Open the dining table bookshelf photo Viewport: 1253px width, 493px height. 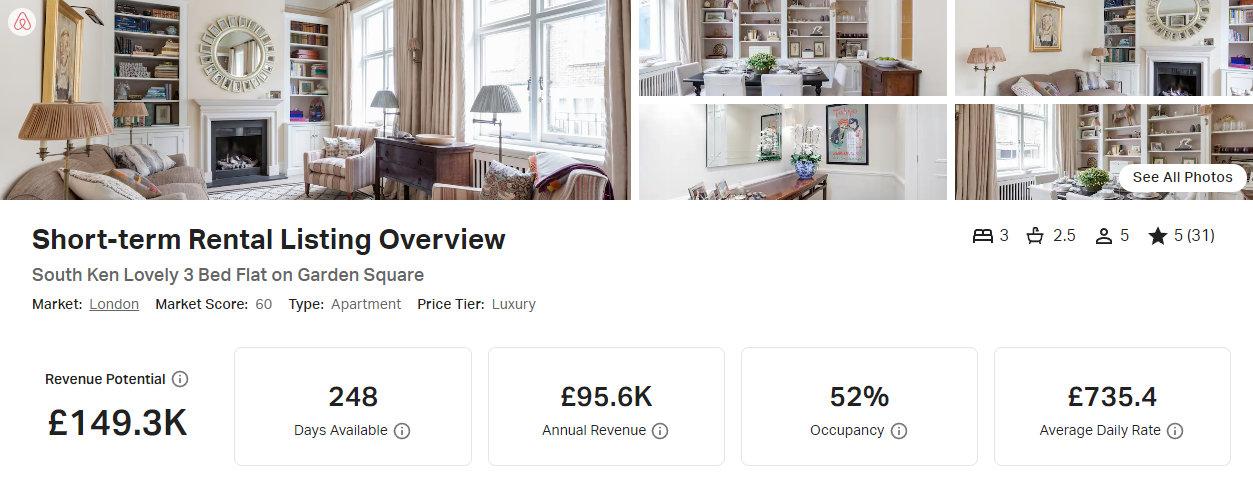coord(793,48)
